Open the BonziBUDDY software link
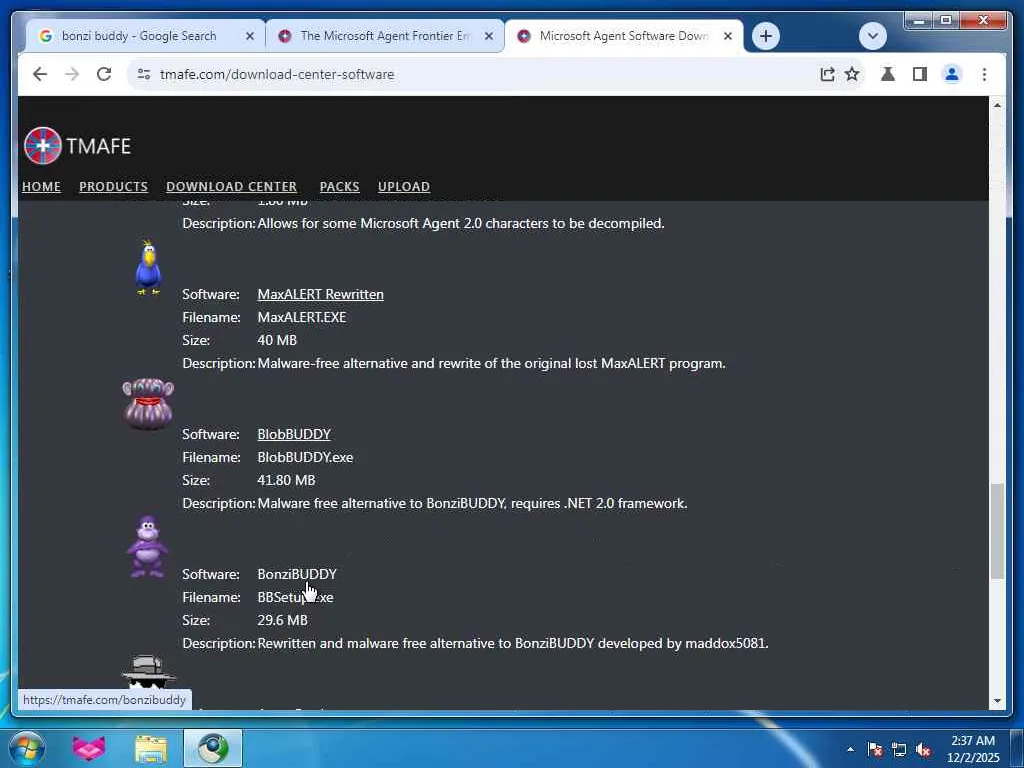The image size is (1024, 768). [297, 574]
